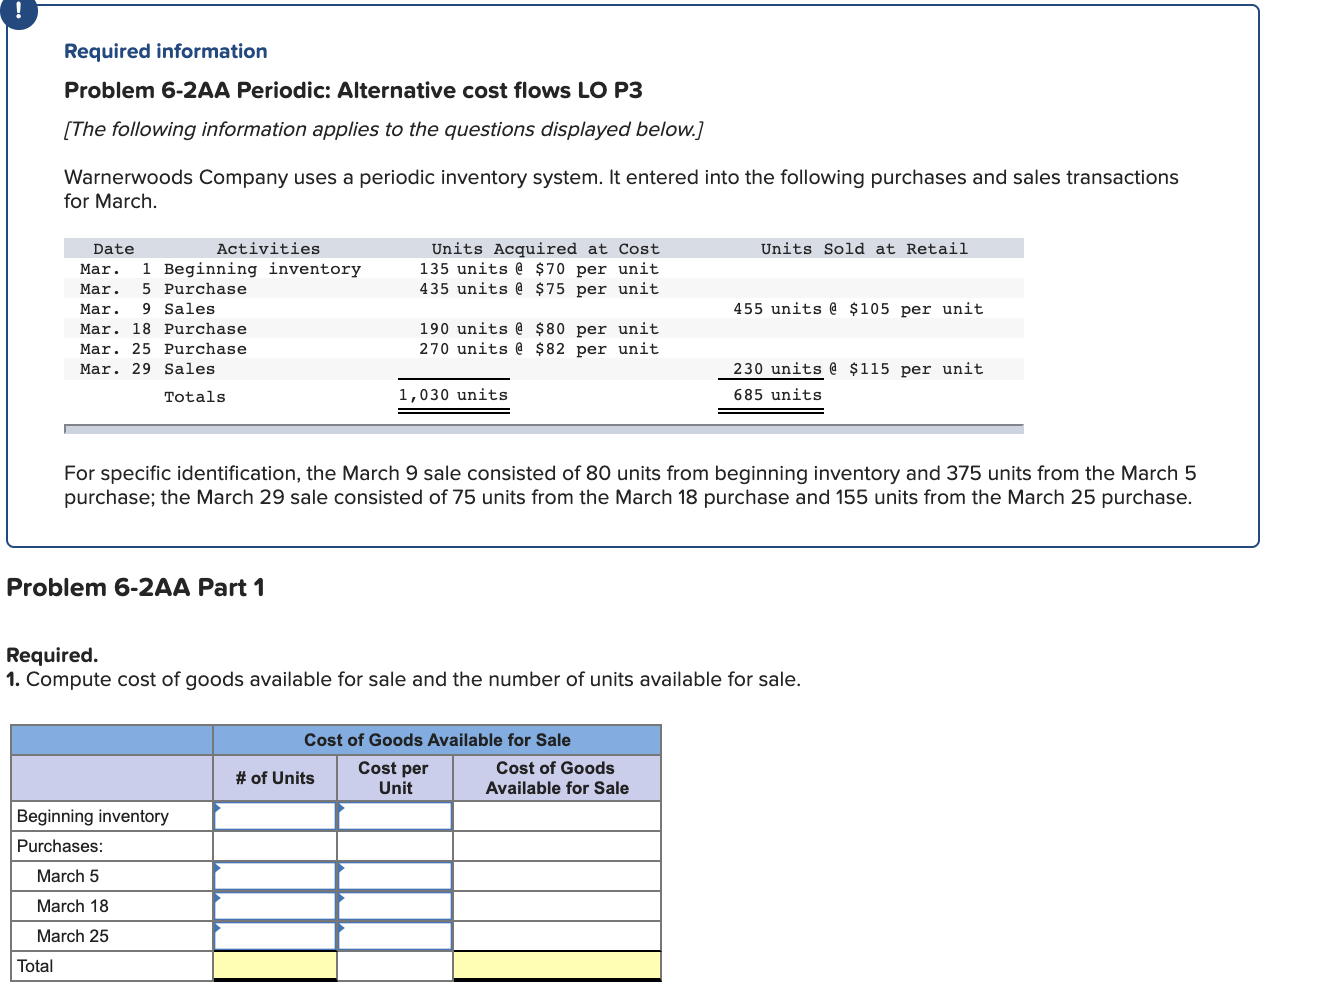This screenshot has width=1328, height=1004.
Task: Click the blue corner marker on Beginning inventory units cell
Action: tap(217, 806)
